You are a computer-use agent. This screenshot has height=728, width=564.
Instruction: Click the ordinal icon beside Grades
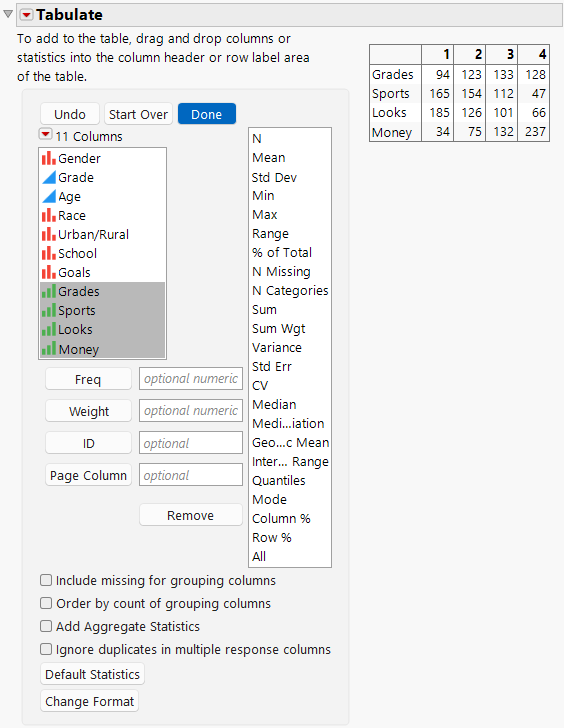[48, 292]
